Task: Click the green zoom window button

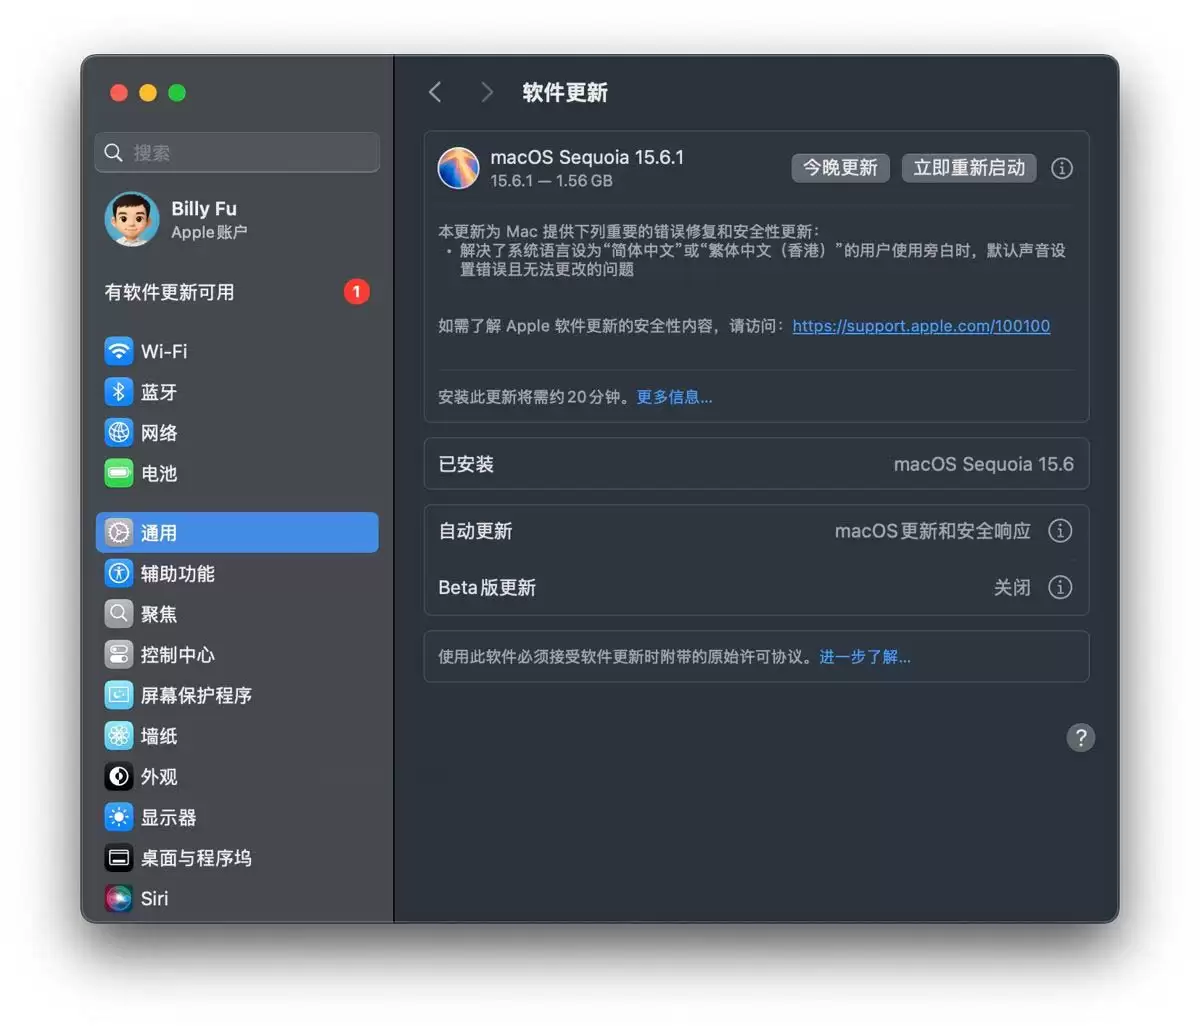Action: 177,93
